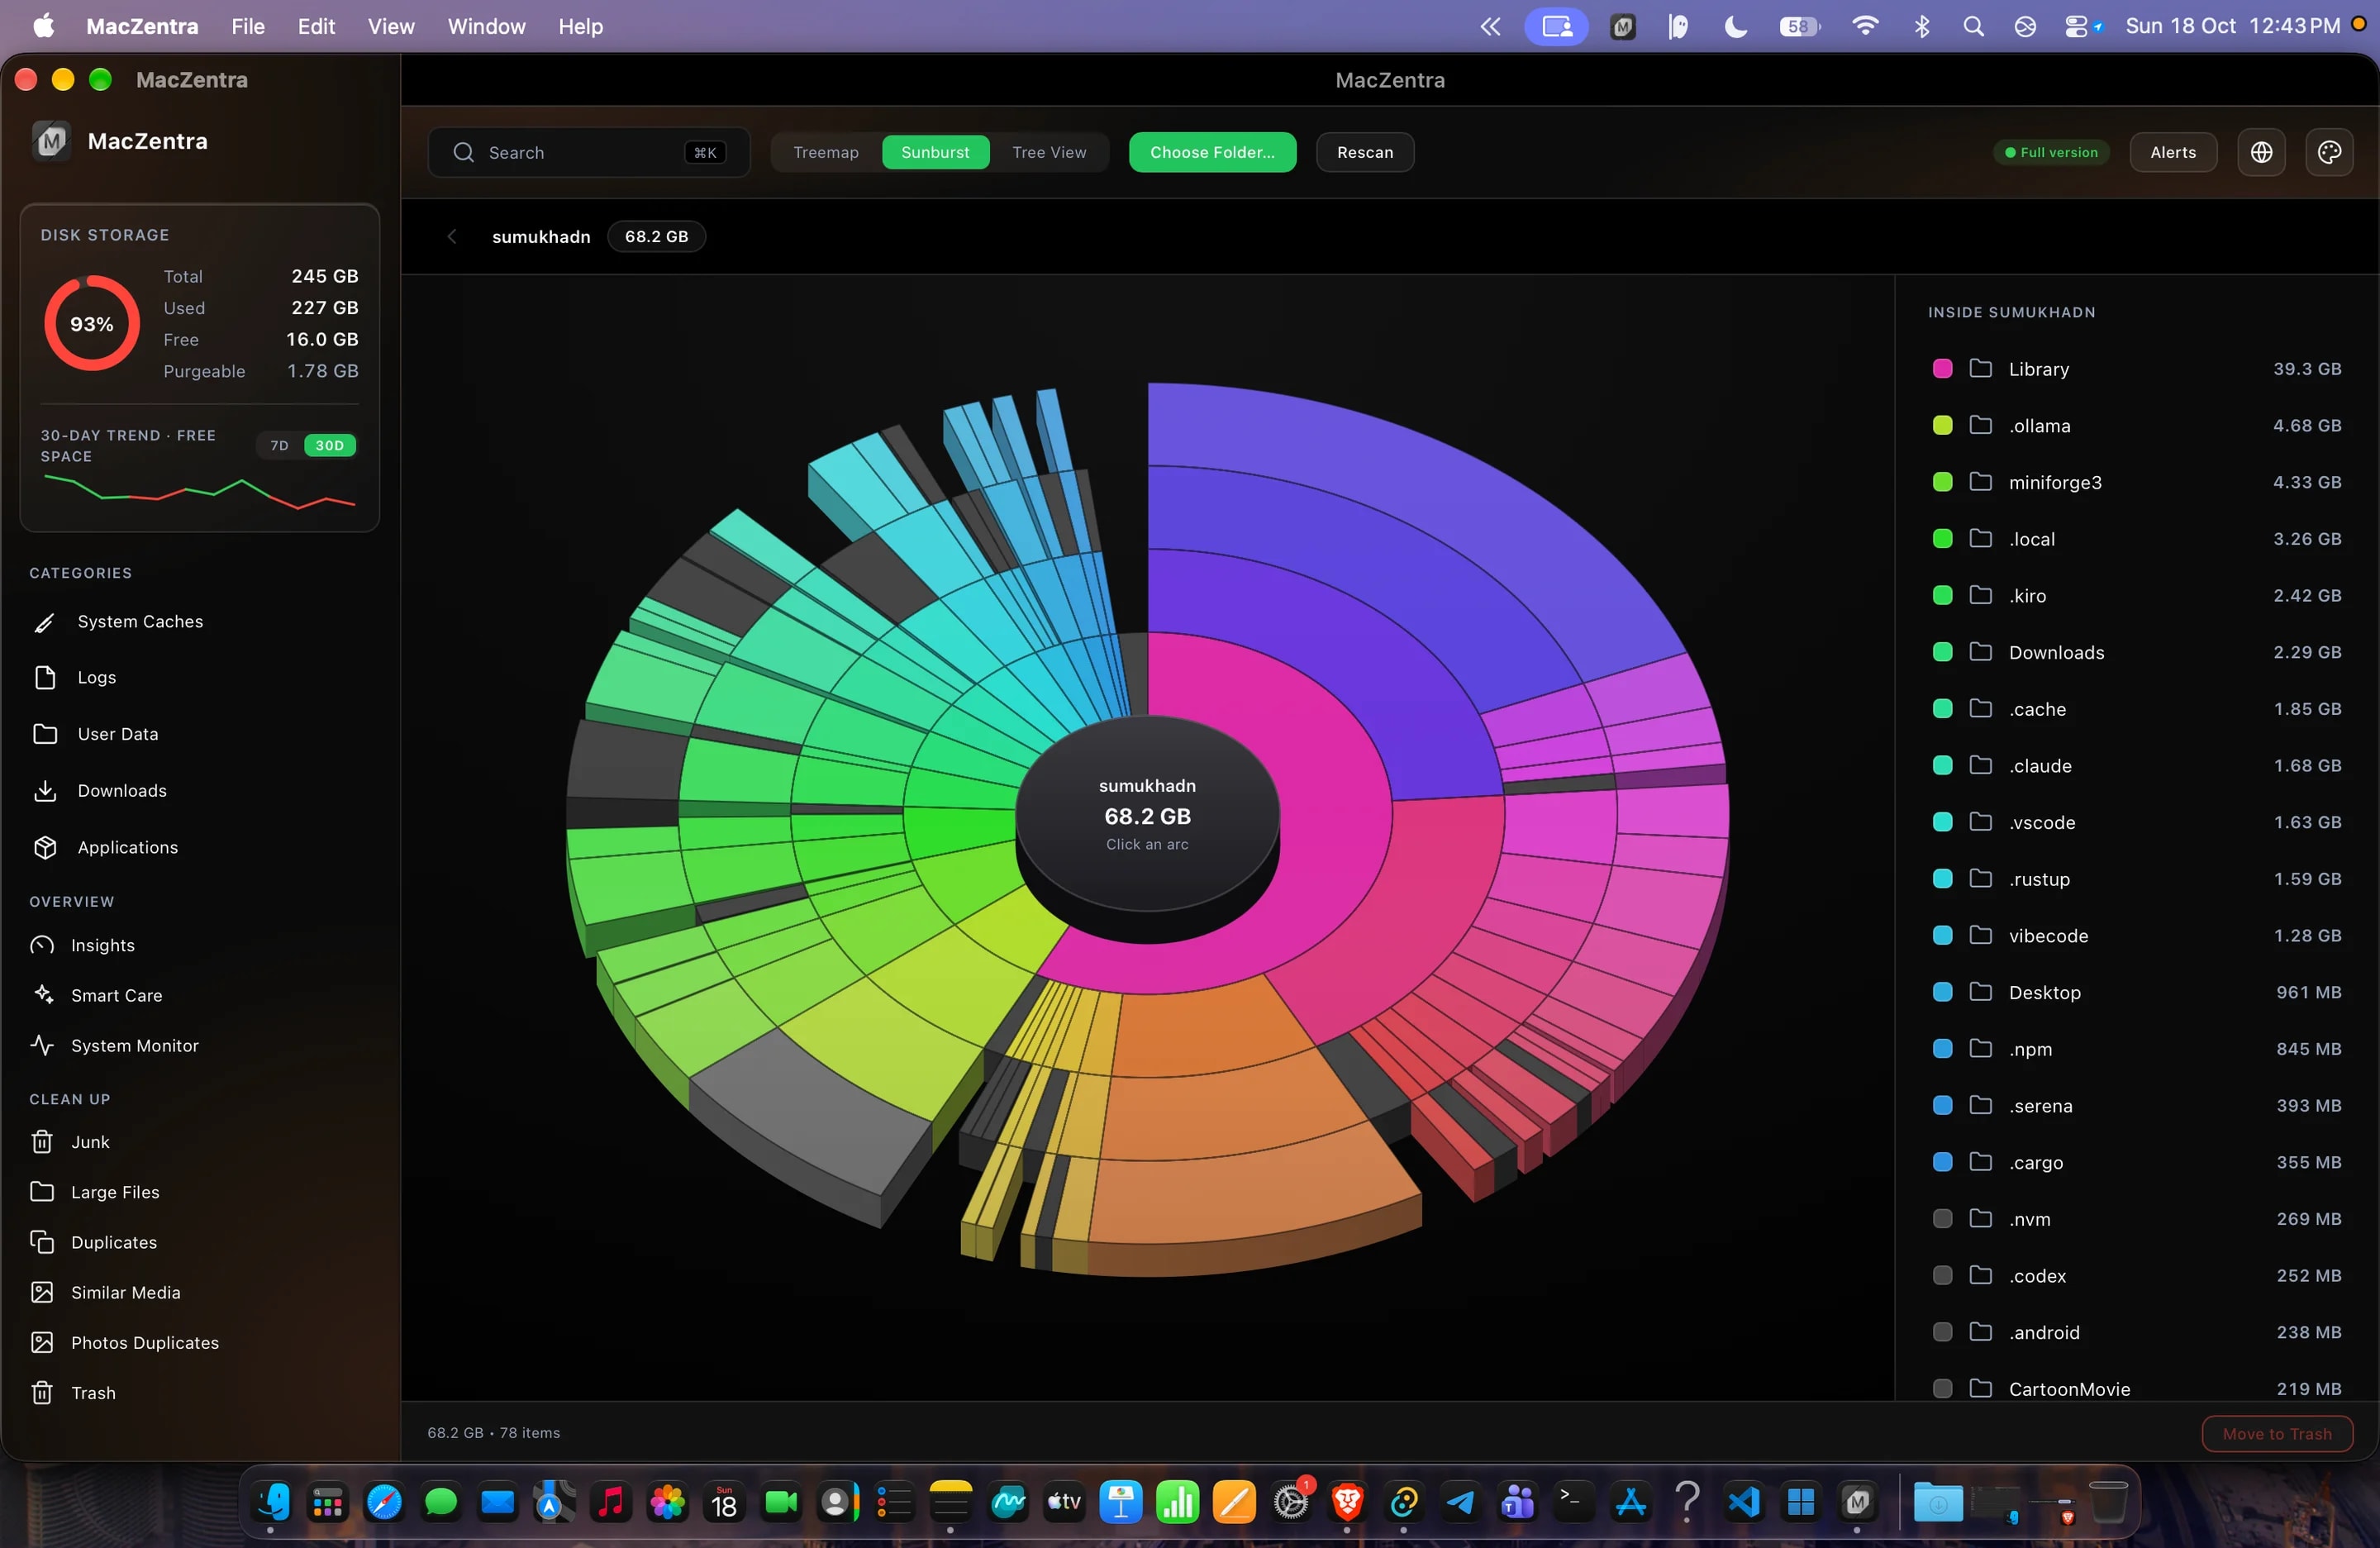Screen dimensions: 2380x1548
Task: Click Choose Folder button
Action: [x=1212, y=152]
